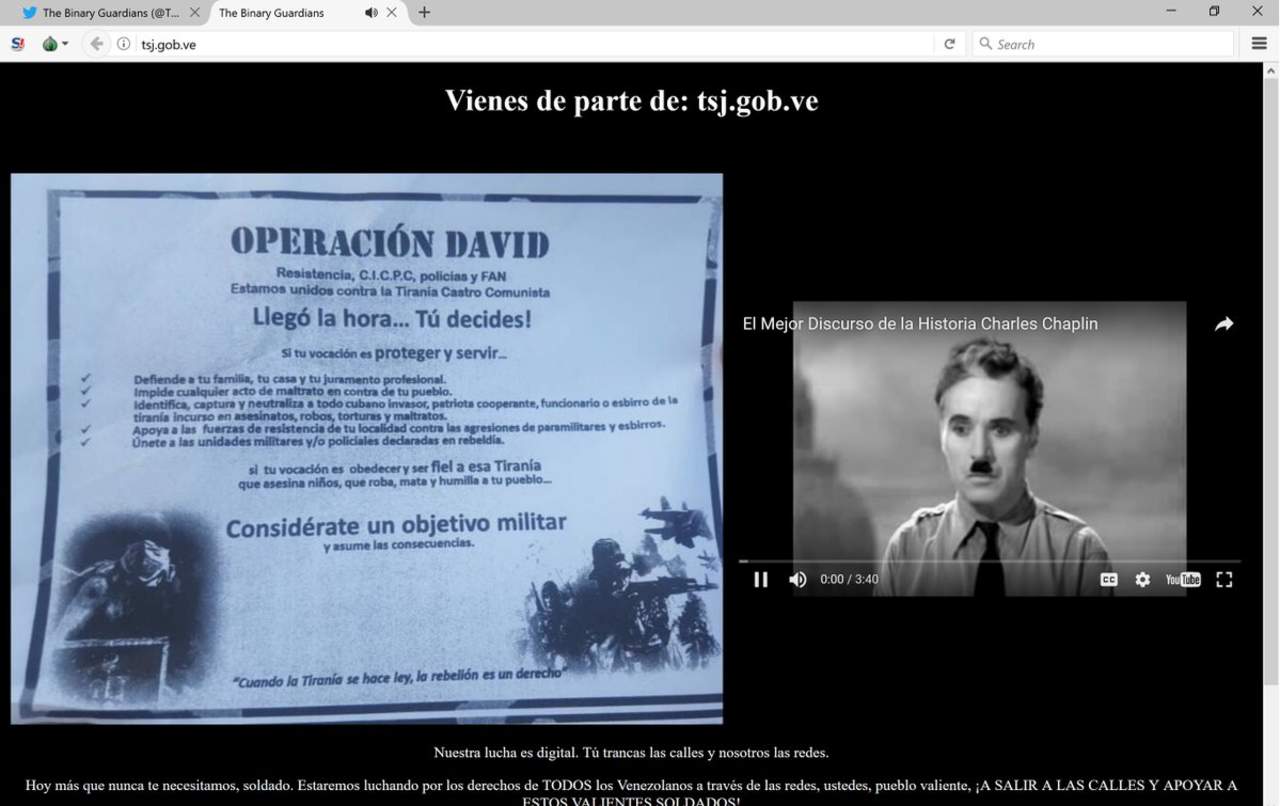The image size is (1280, 806).
Task: Mute the video with the speaker icon
Action: pyautogui.click(x=797, y=579)
